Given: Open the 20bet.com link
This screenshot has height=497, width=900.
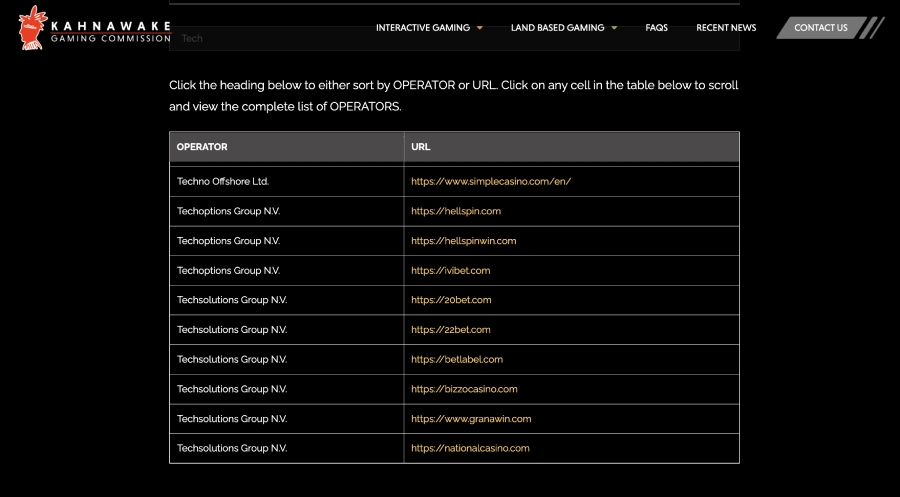Looking at the screenshot, I should 451,300.
